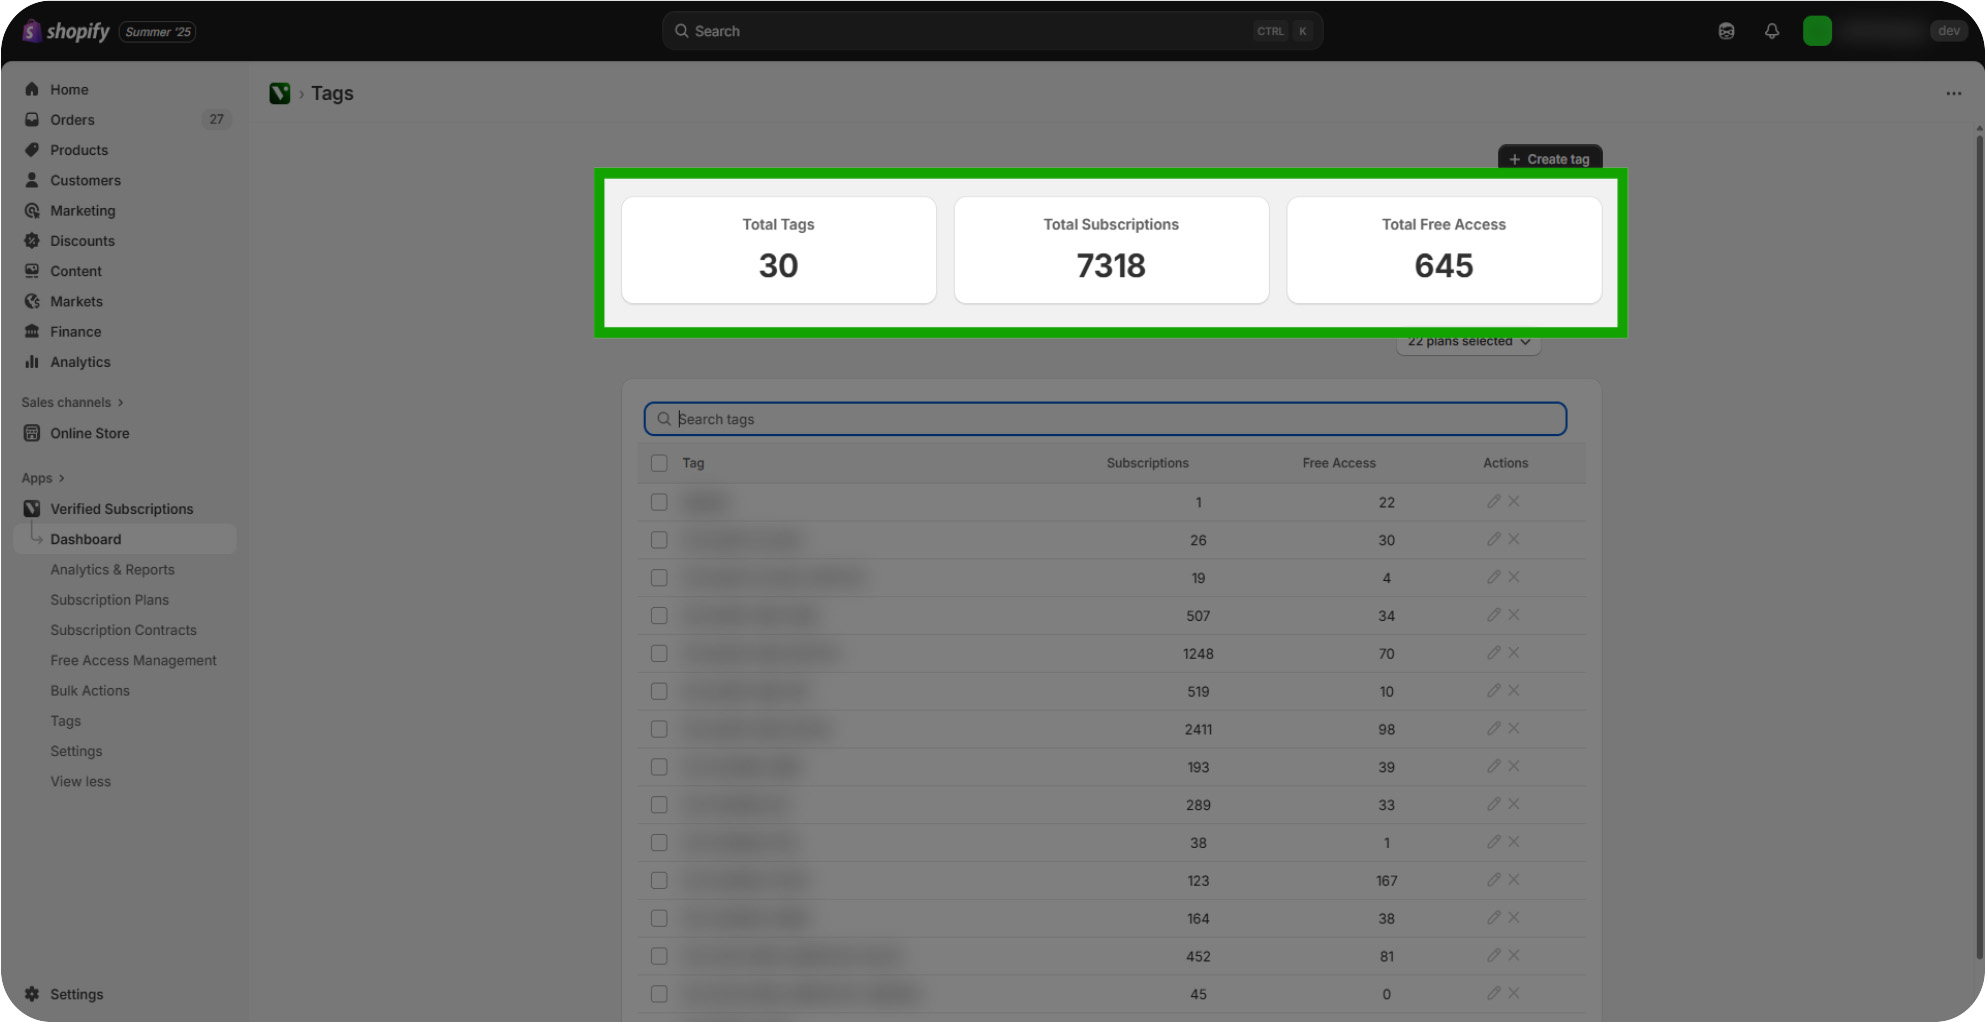Delete the tag with 26 subscriptions
This screenshot has height=1022, width=1986.
1514,540
